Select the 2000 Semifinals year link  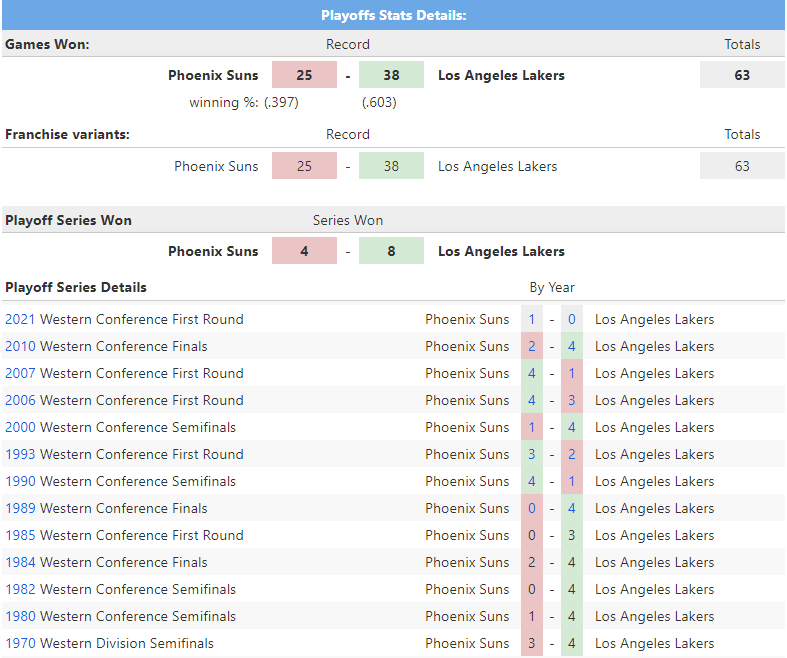pos(20,428)
